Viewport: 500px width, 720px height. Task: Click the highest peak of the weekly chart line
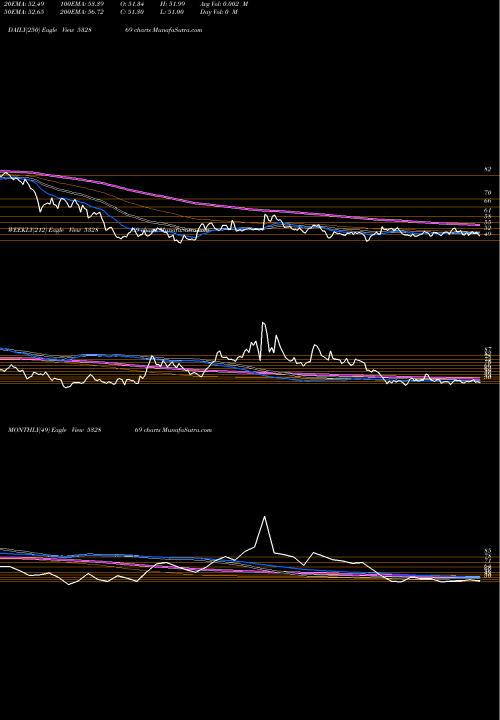pyautogui.click(x=263, y=323)
